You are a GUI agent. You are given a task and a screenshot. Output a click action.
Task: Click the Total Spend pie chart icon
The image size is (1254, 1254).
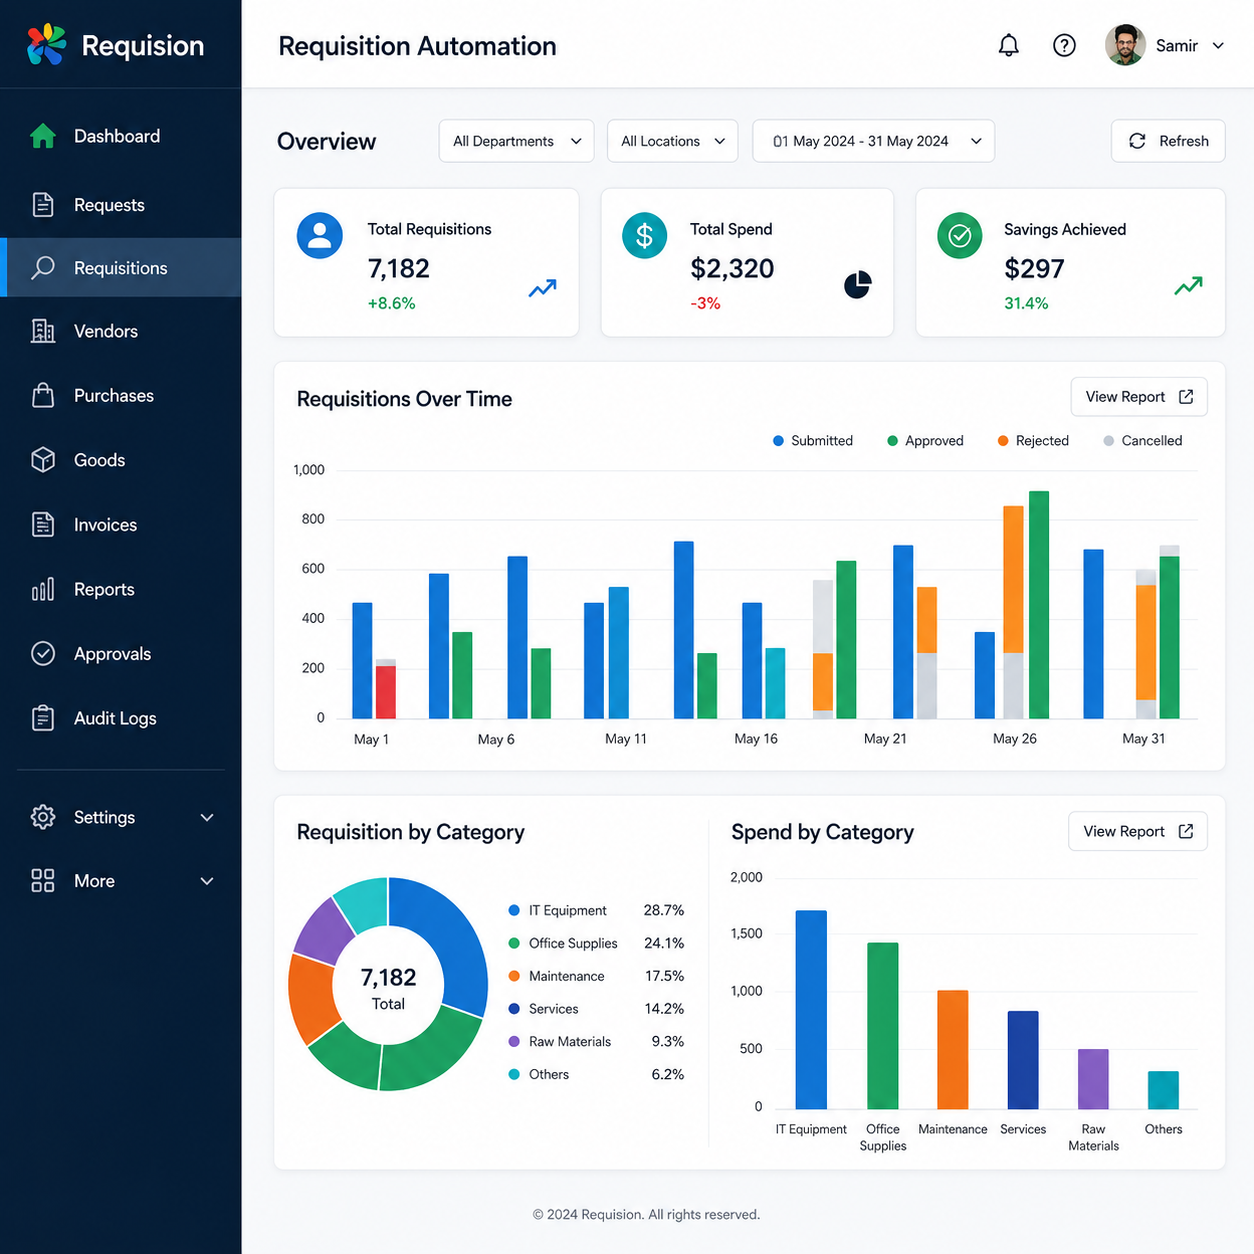click(x=858, y=285)
